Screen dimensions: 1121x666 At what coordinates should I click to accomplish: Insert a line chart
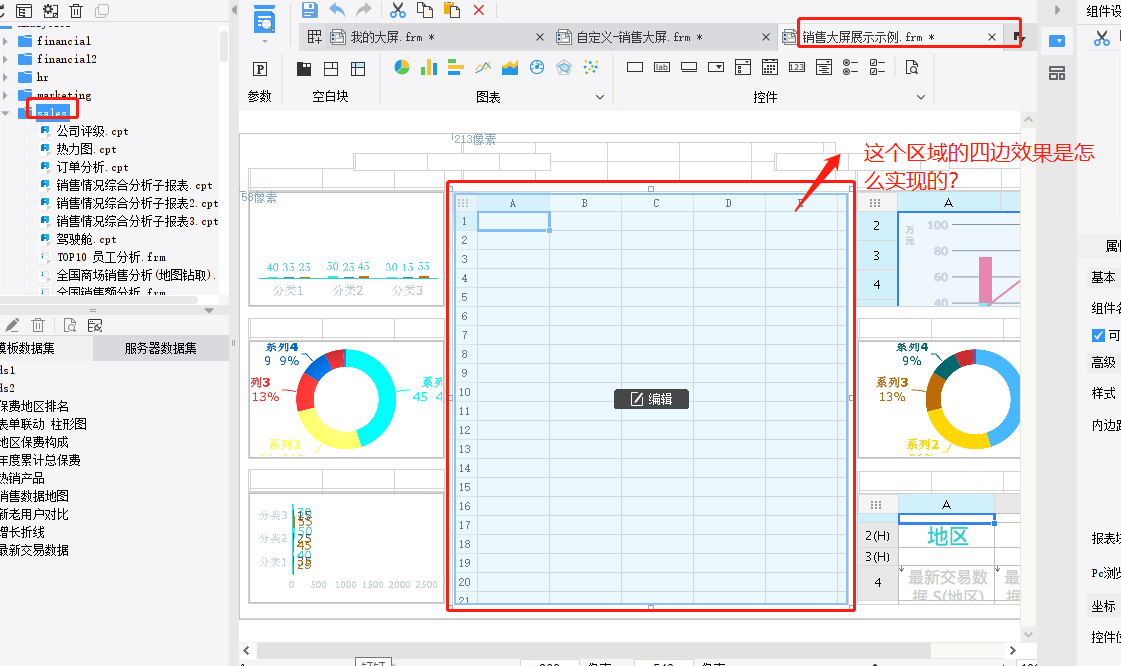(x=483, y=67)
